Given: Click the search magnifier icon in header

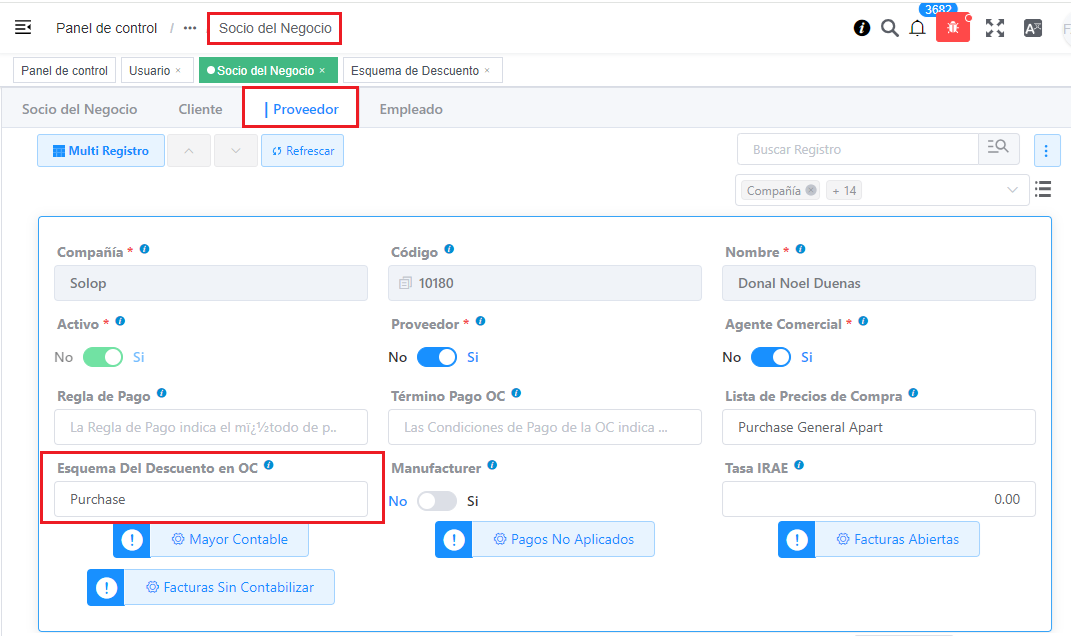Looking at the screenshot, I should 889,28.
